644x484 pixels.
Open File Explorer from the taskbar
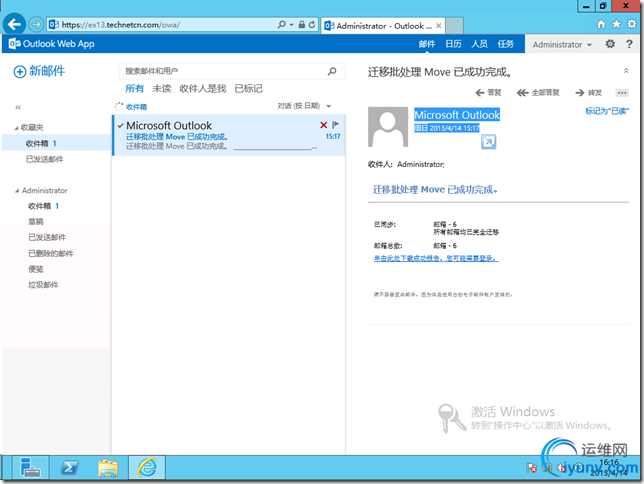coord(108,468)
